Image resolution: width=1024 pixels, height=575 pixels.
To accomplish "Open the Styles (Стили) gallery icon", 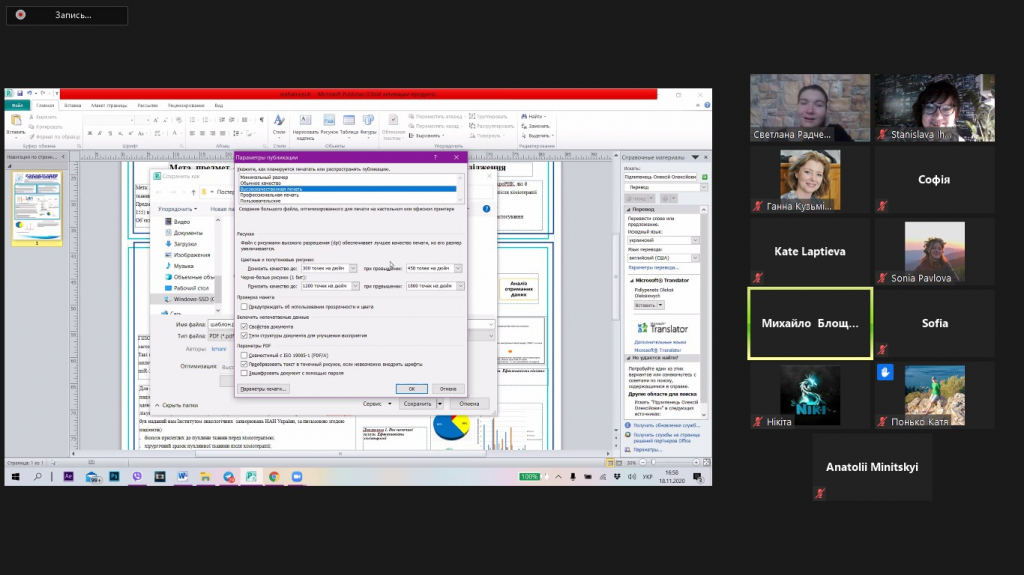I will [x=279, y=120].
